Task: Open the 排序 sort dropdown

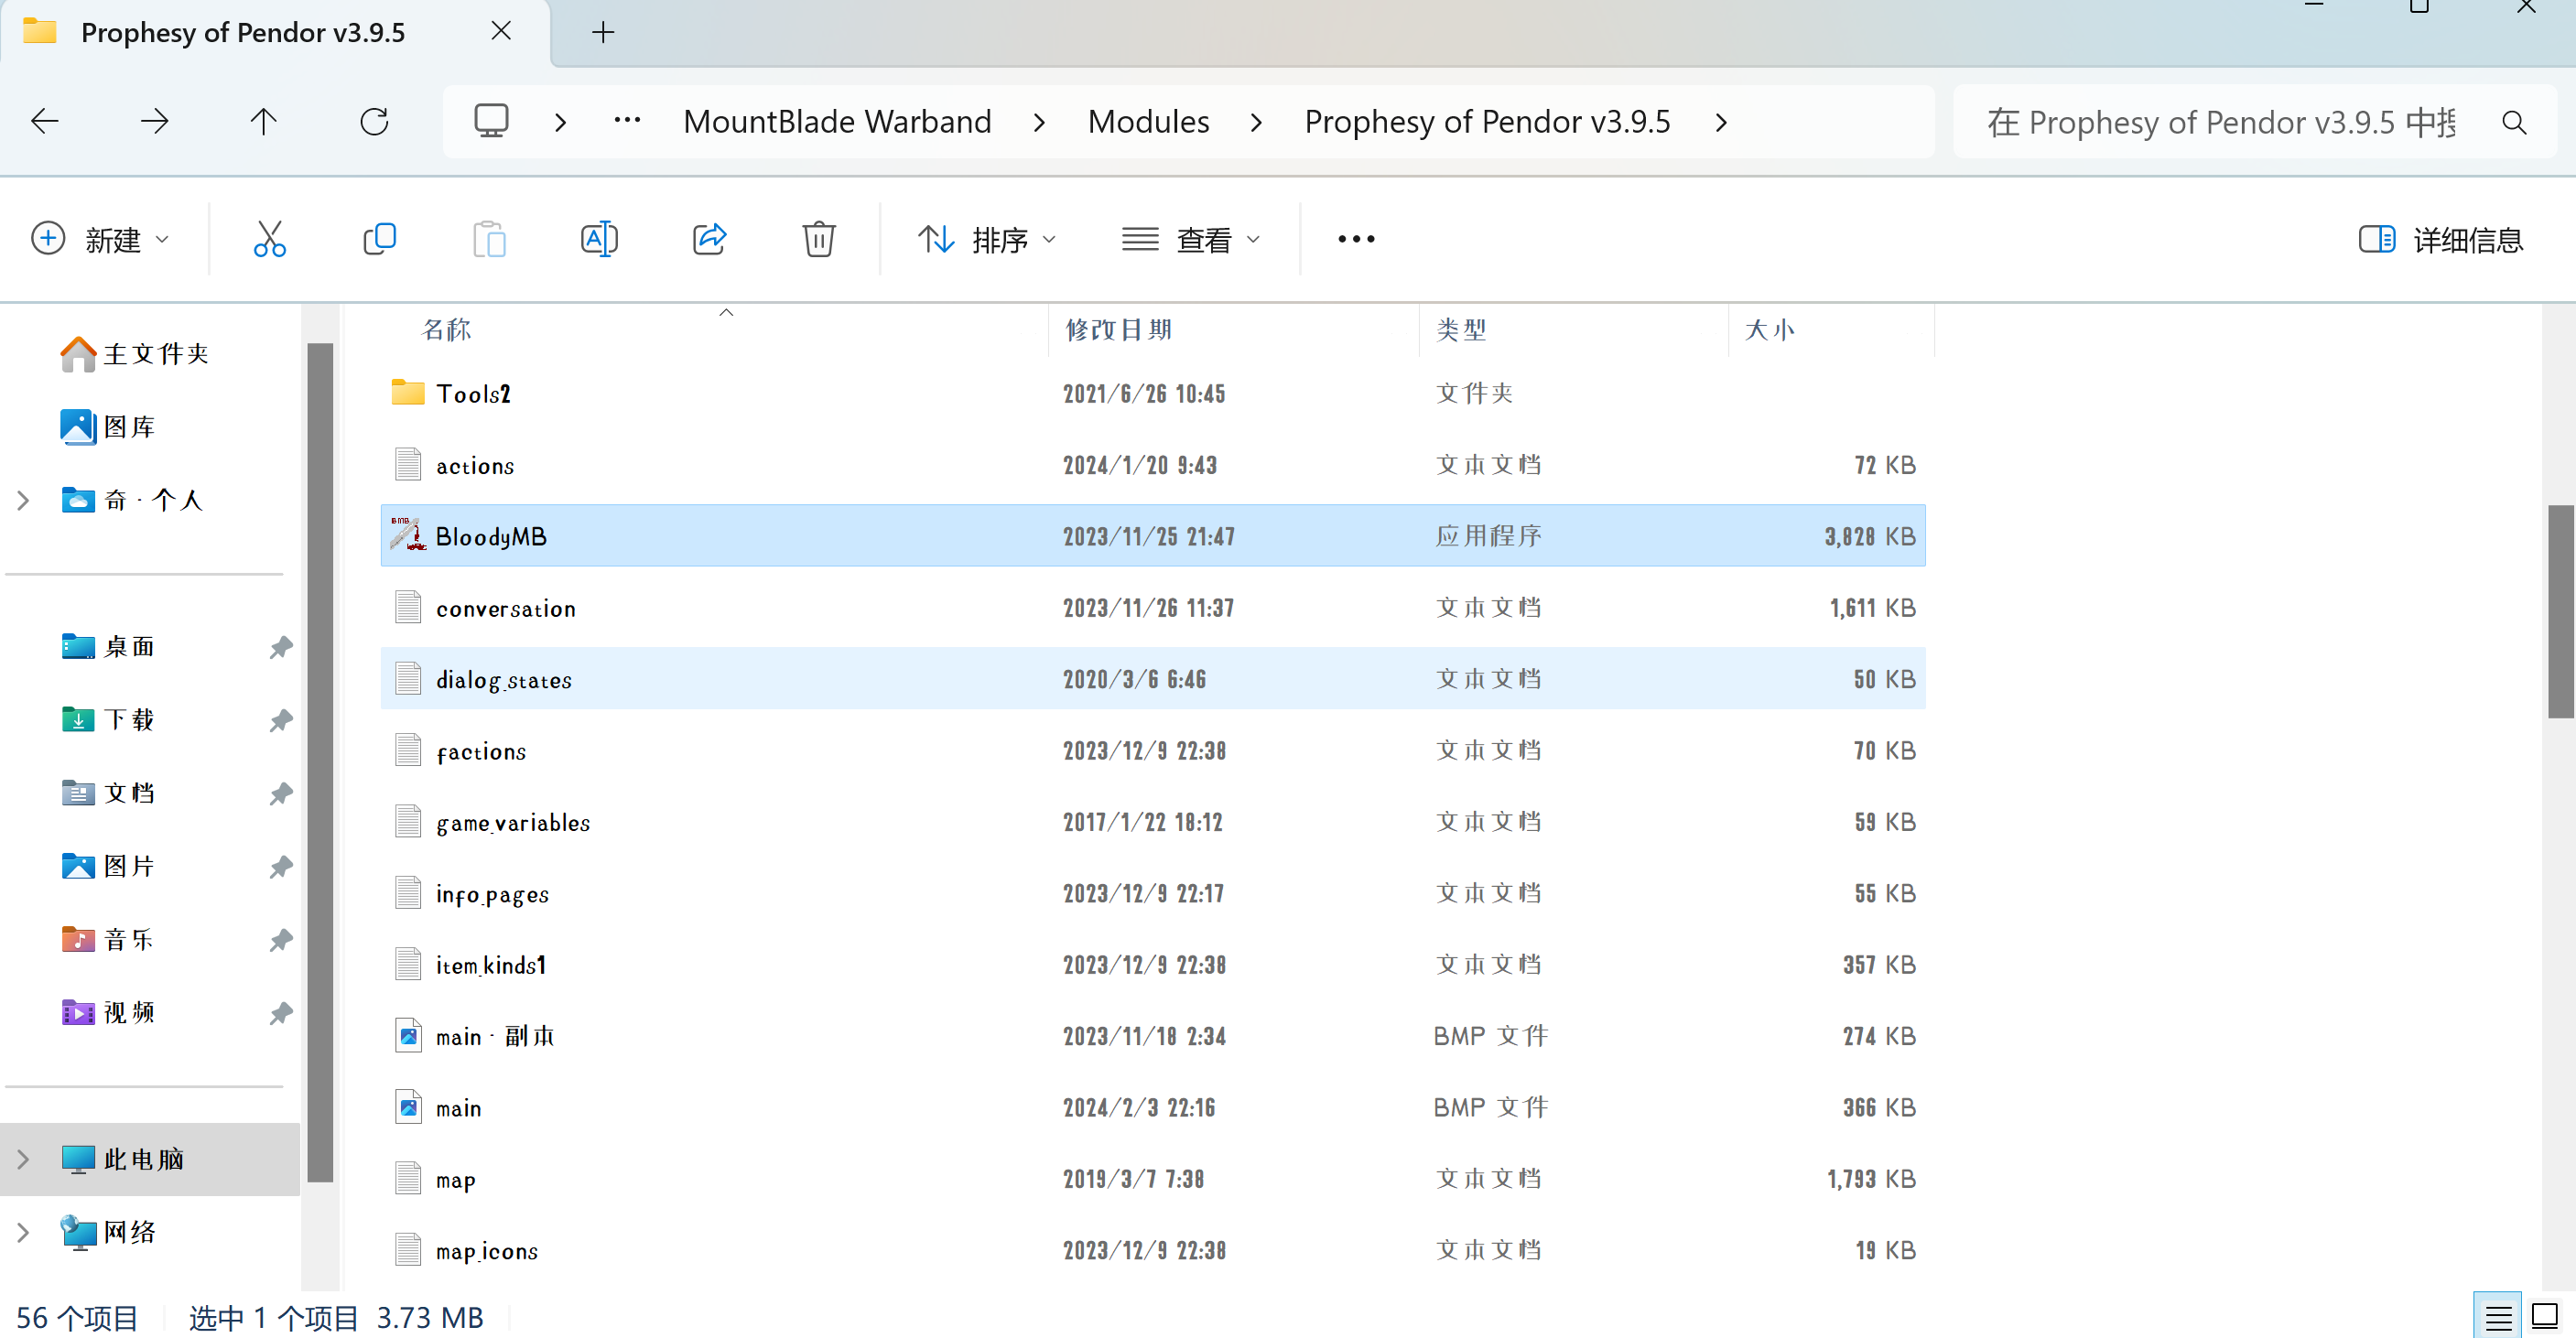Action: tap(986, 239)
